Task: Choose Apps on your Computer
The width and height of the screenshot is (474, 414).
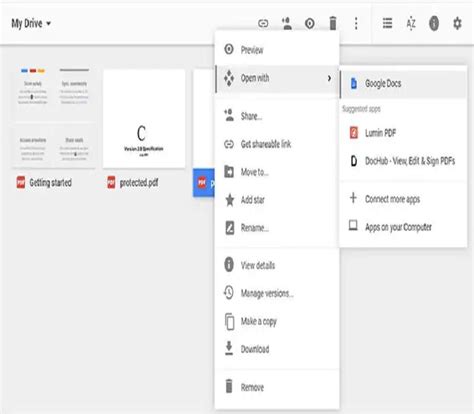Action: [403, 227]
